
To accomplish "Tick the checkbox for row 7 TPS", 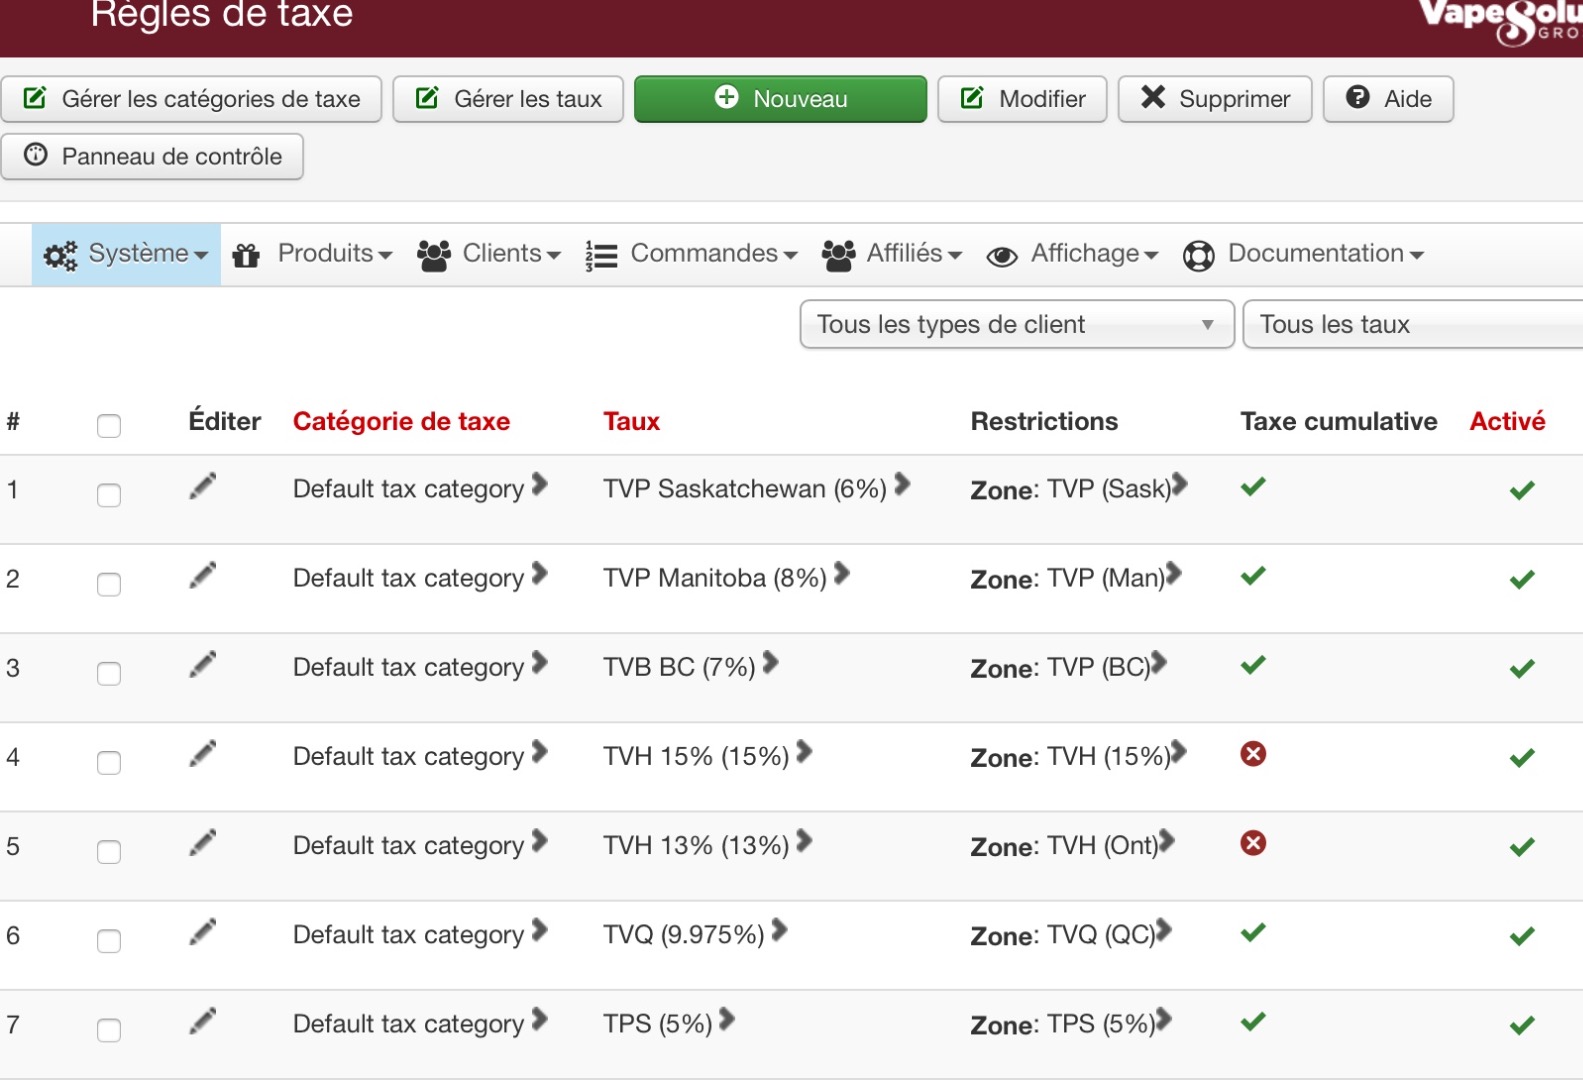I will pyautogui.click(x=109, y=1030).
